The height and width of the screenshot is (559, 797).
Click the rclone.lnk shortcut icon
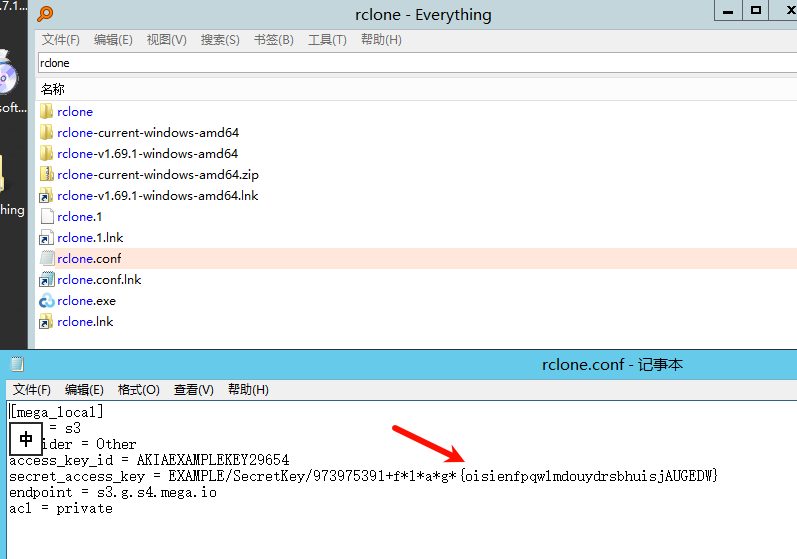click(x=46, y=321)
